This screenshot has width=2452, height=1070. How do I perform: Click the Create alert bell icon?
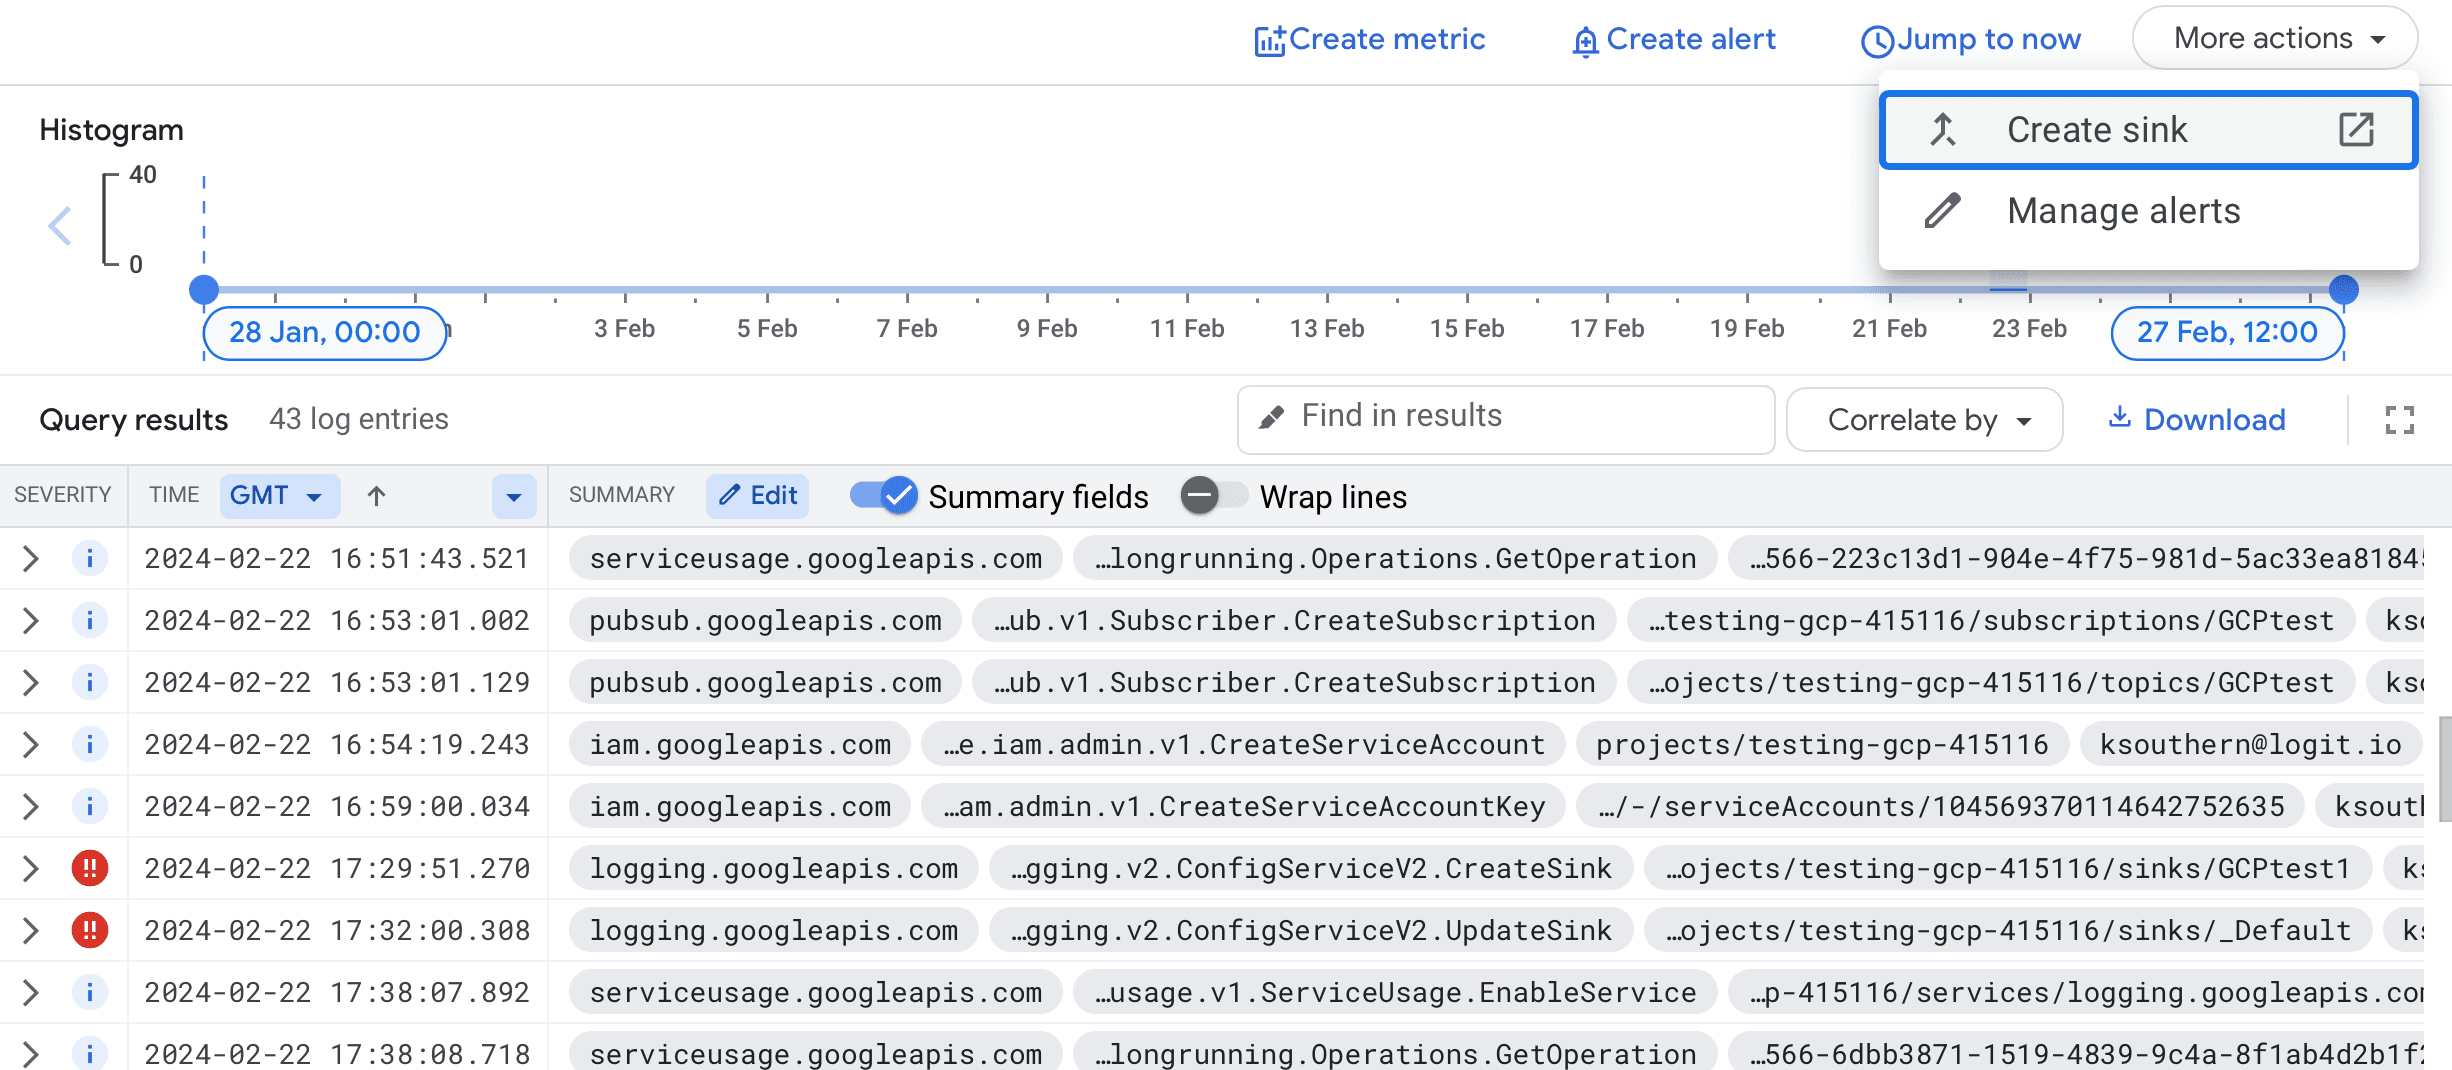click(x=1585, y=42)
